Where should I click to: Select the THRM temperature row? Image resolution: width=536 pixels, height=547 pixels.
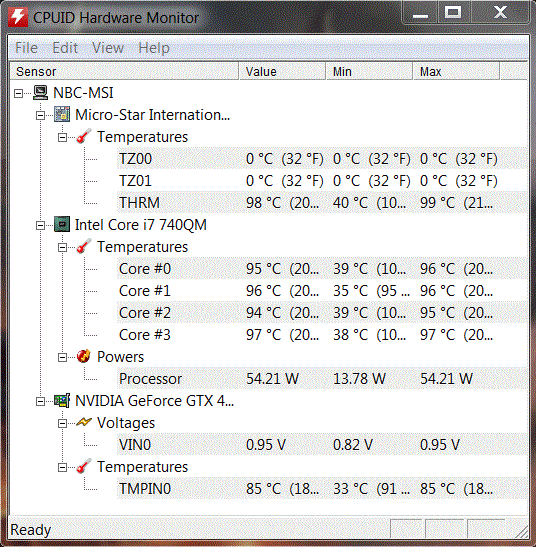(321, 203)
